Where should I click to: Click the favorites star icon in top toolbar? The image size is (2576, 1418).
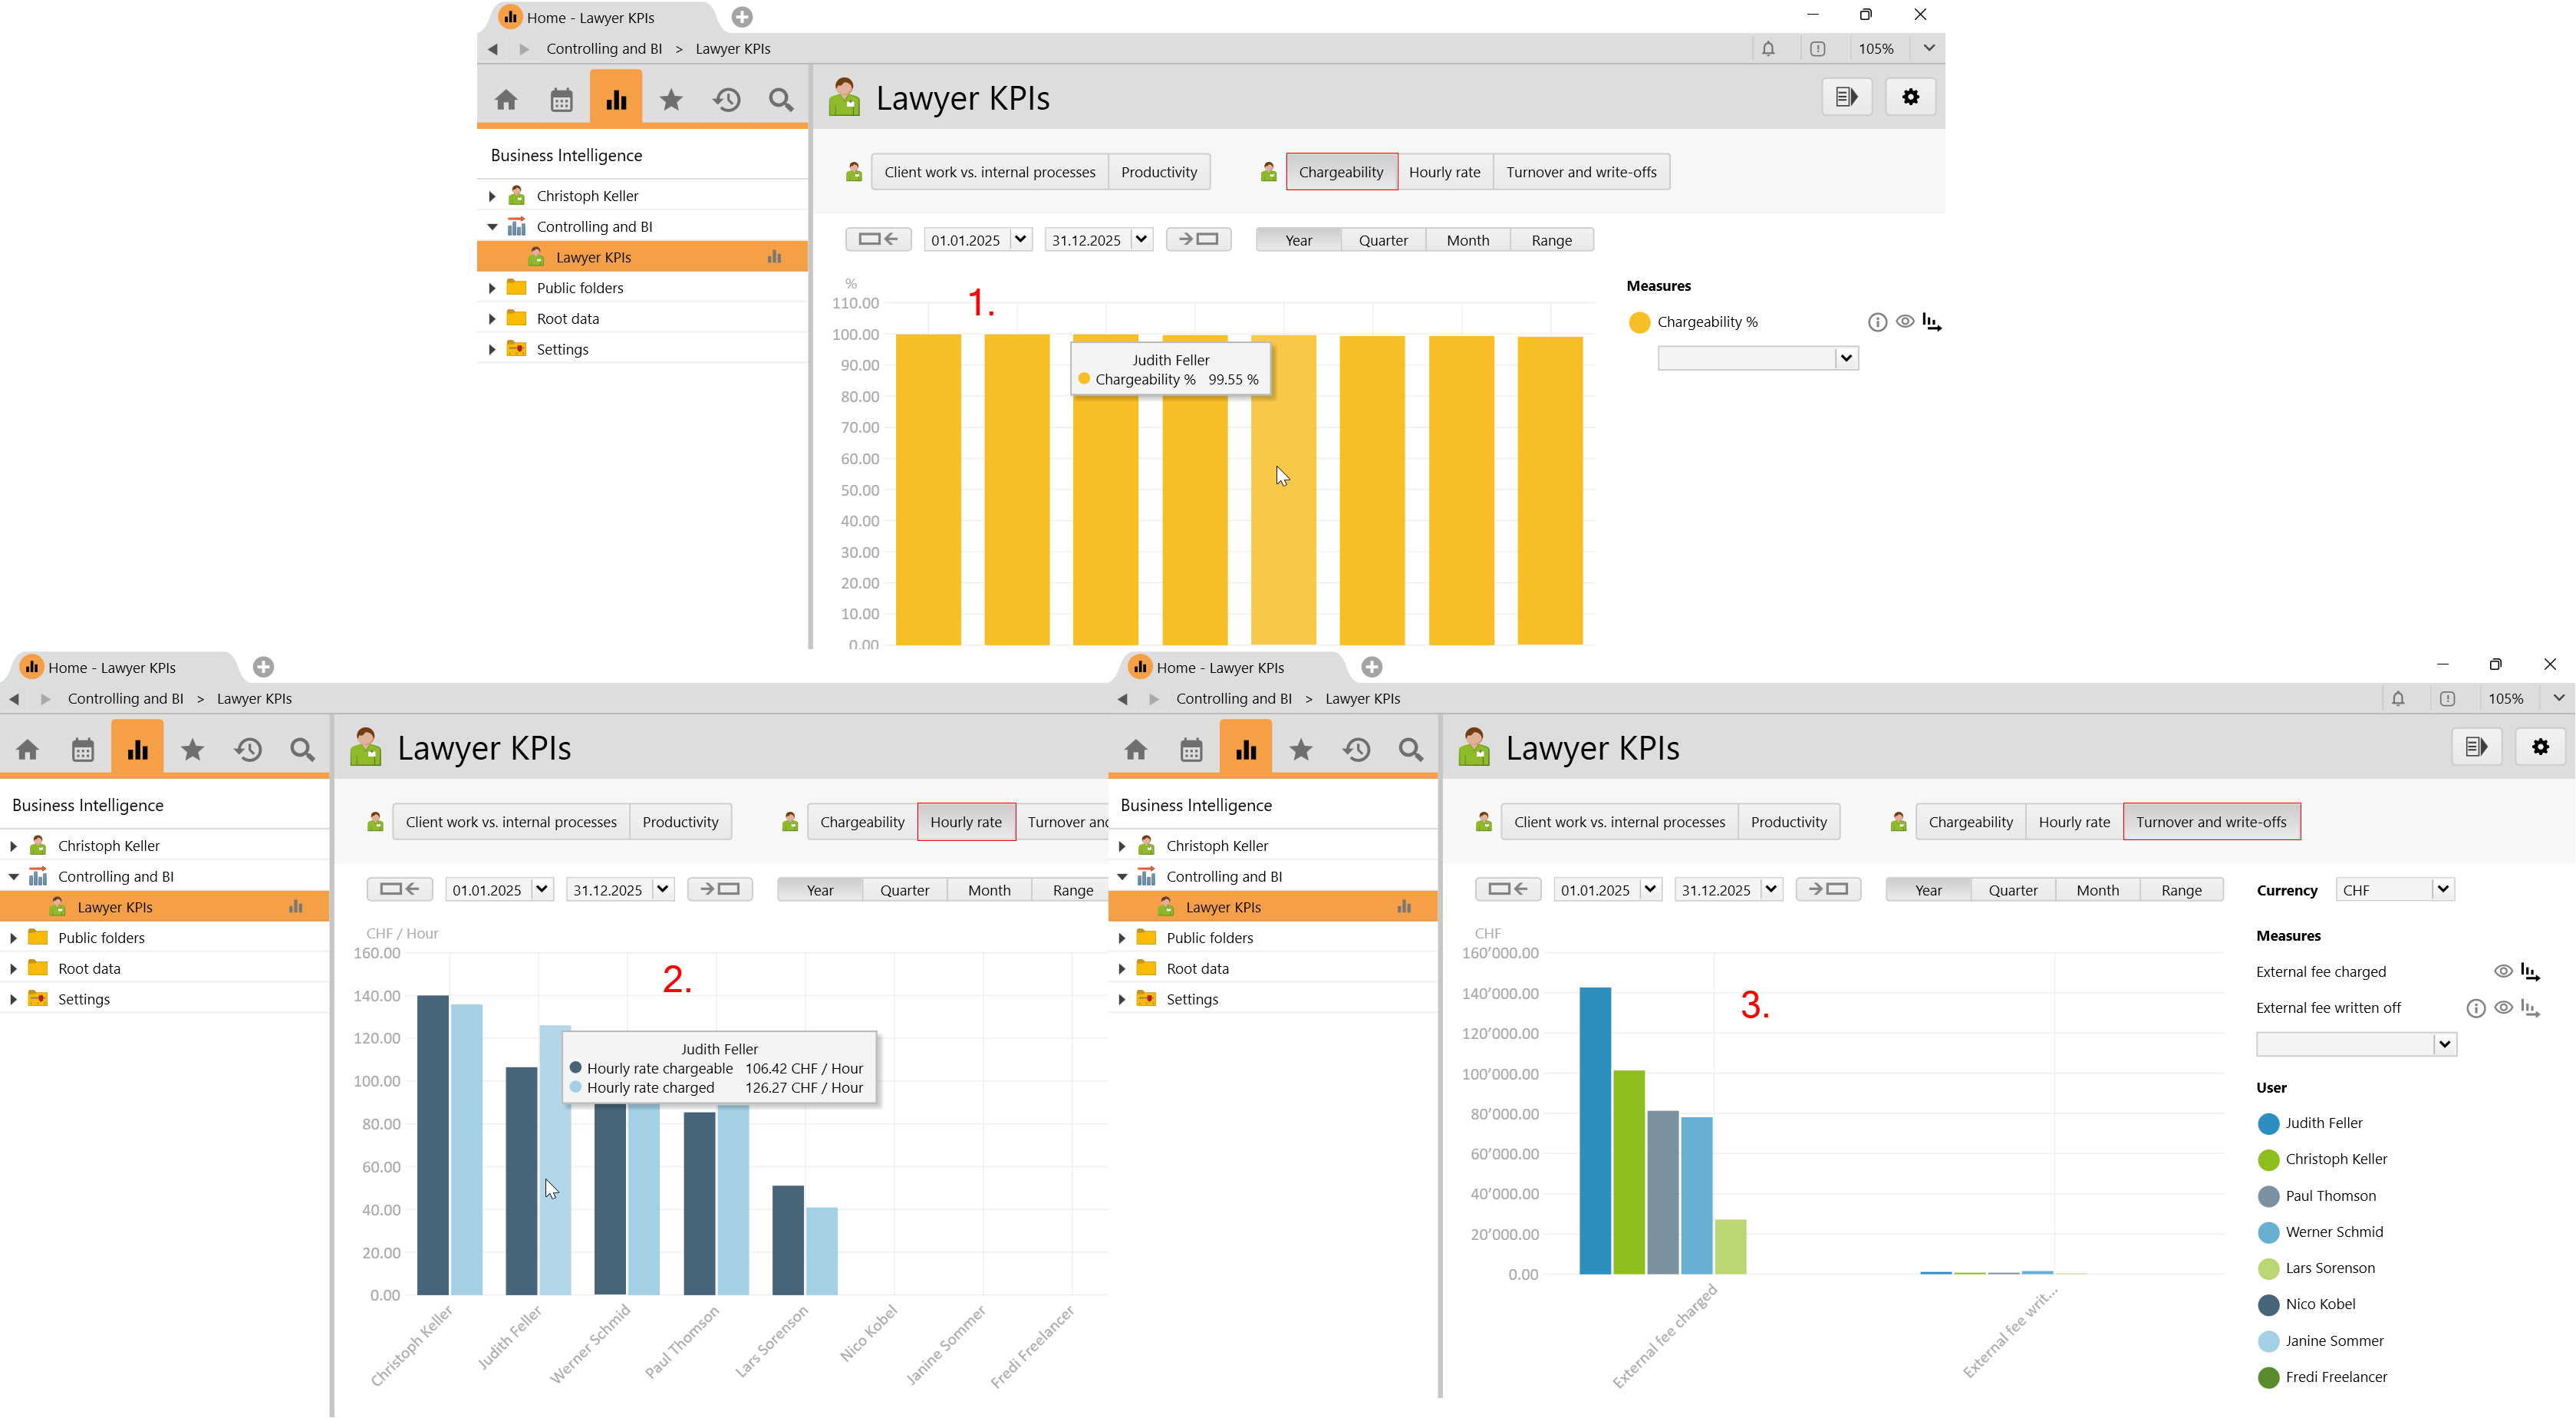(671, 99)
